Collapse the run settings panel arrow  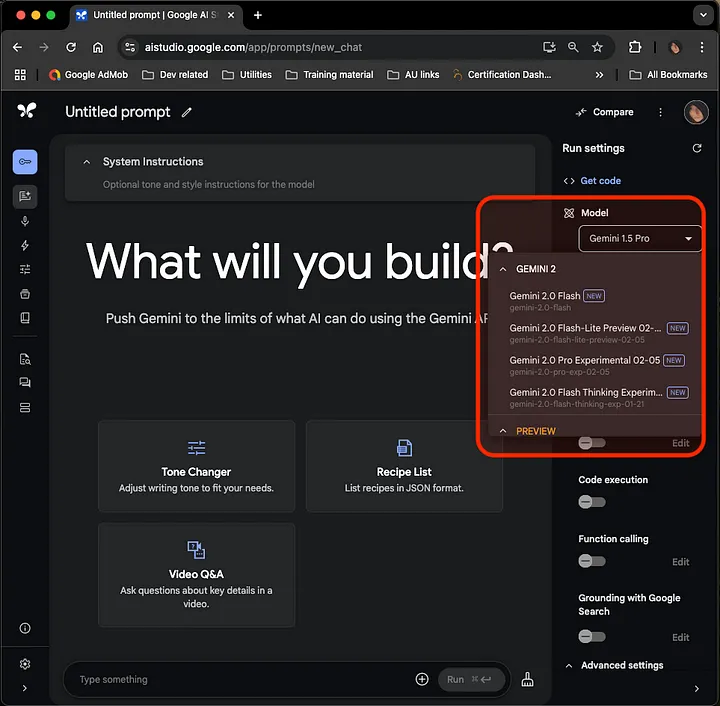pos(697,688)
